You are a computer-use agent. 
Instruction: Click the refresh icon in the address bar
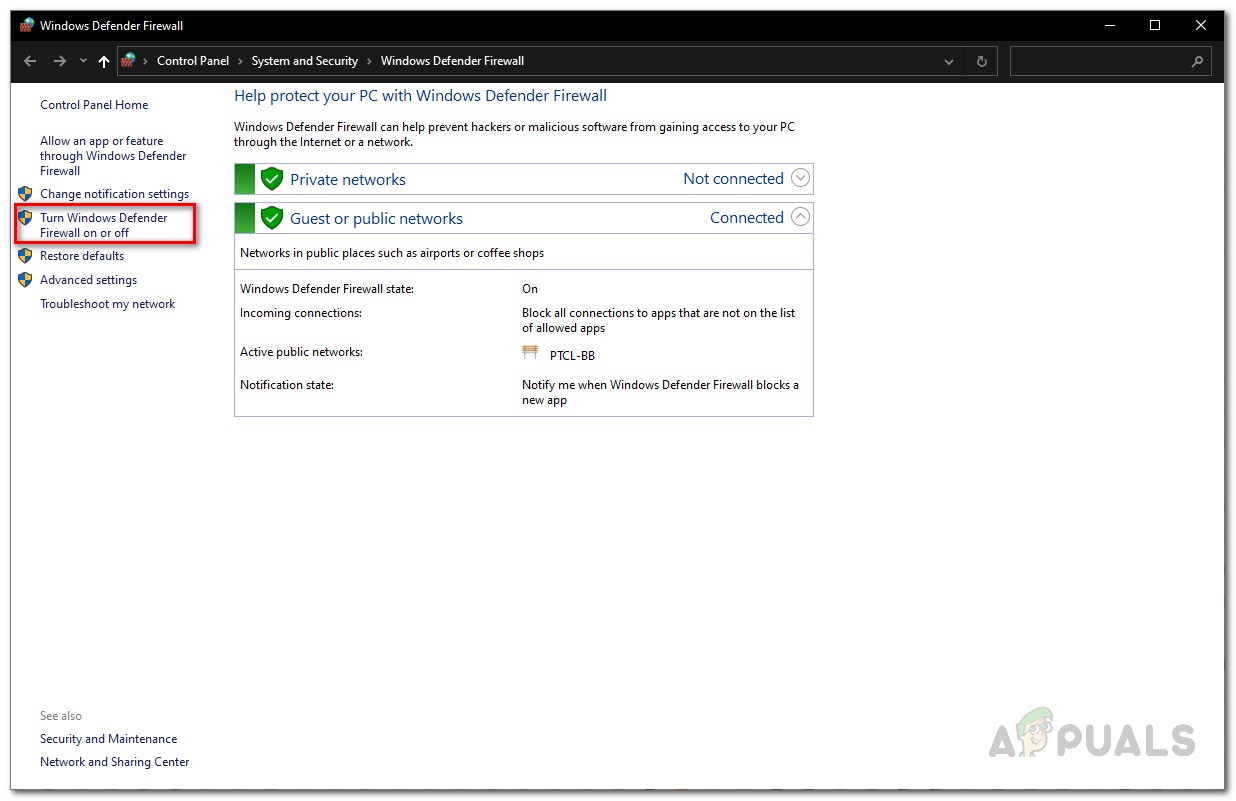coord(981,61)
